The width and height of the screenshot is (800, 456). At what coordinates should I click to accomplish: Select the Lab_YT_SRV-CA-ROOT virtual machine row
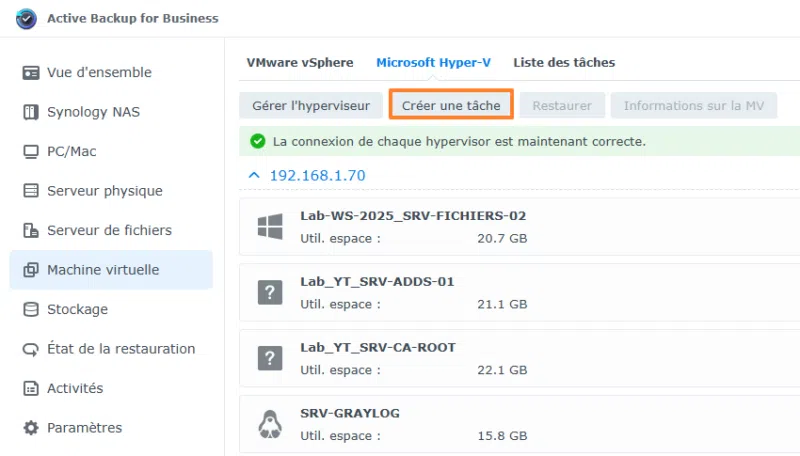point(519,358)
